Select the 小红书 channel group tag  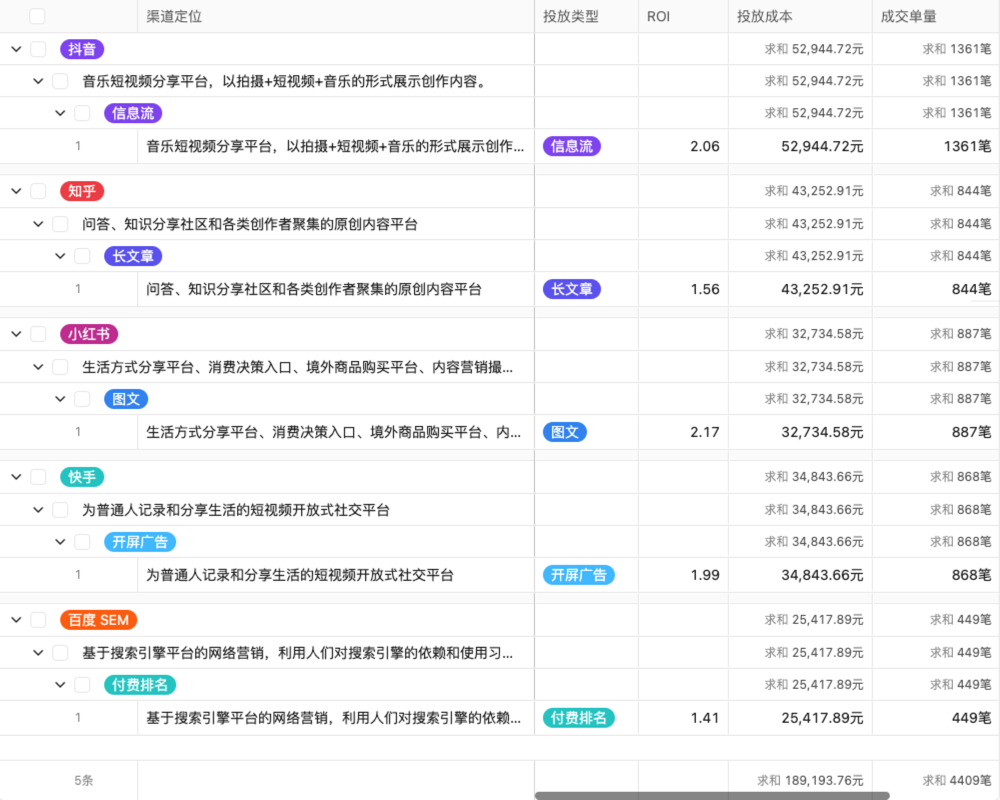pos(86,333)
